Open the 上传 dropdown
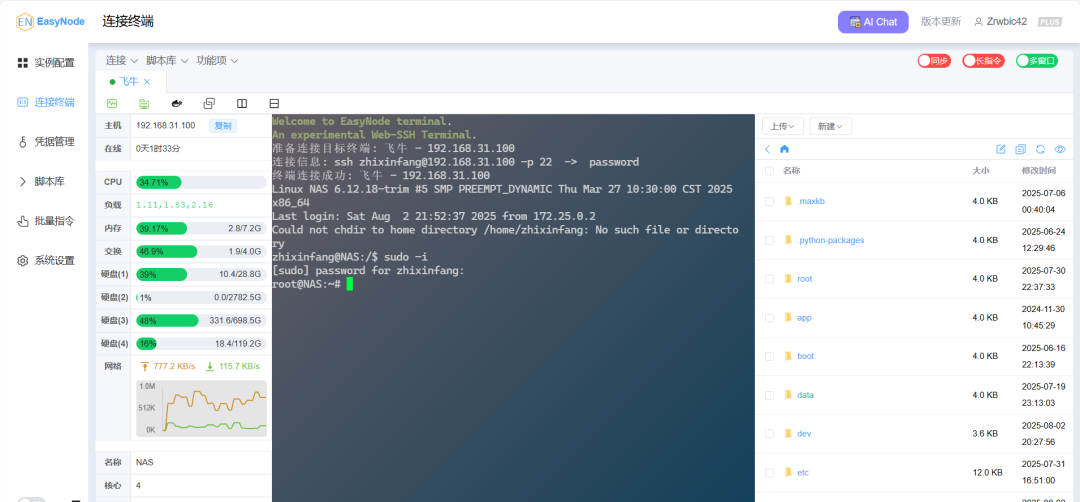Viewport: 1080px width, 502px height. pyautogui.click(x=783, y=126)
